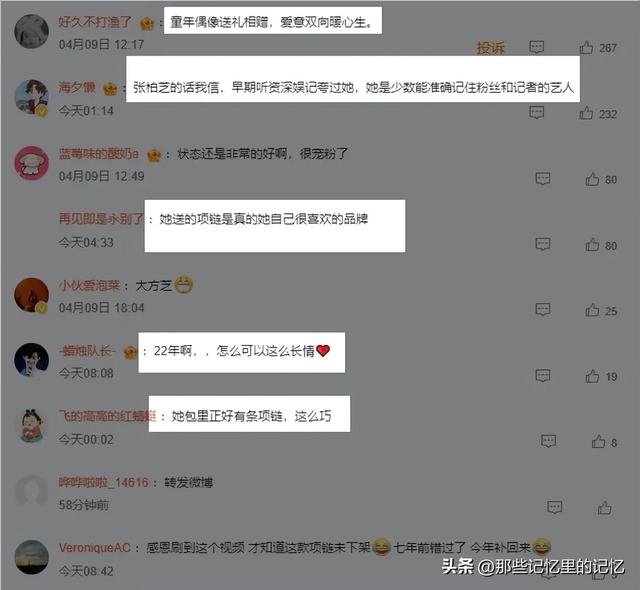Open reply icon on 转发微博 comment
The width and height of the screenshot is (640, 590).
[x=554, y=507]
